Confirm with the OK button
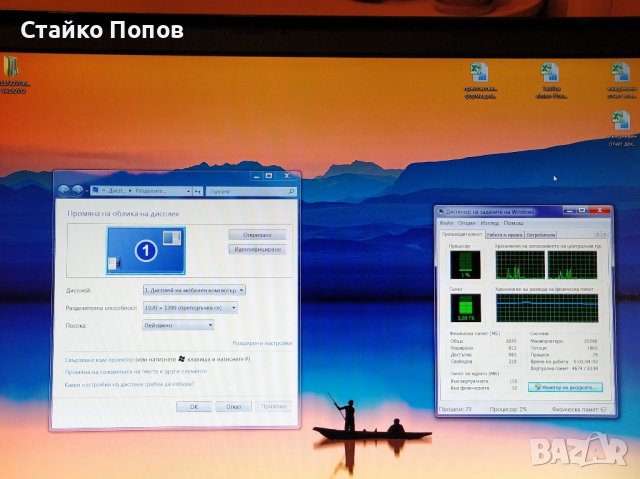Image resolution: width=640 pixels, height=479 pixels. click(x=194, y=406)
